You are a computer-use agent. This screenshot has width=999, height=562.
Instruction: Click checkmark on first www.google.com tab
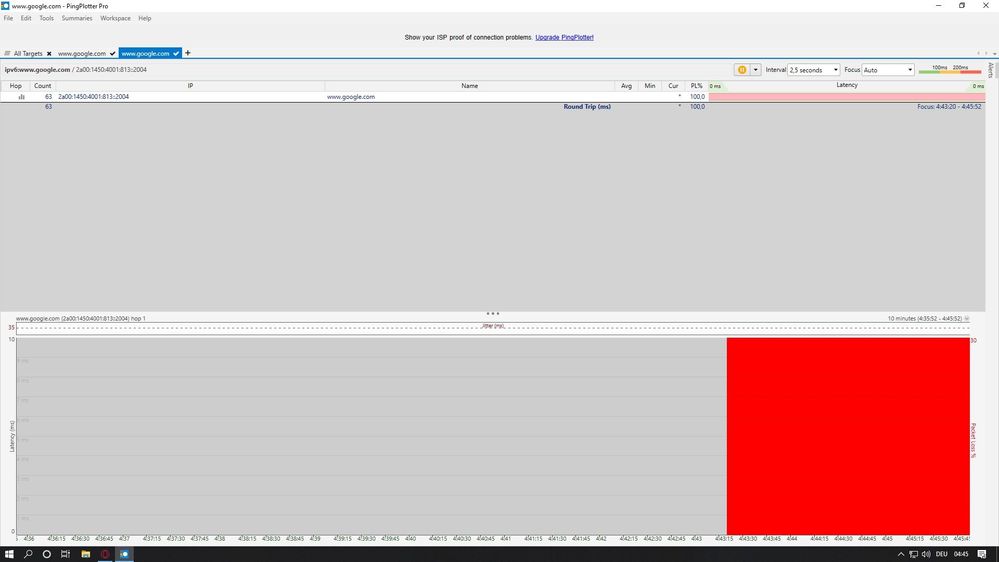point(113,54)
